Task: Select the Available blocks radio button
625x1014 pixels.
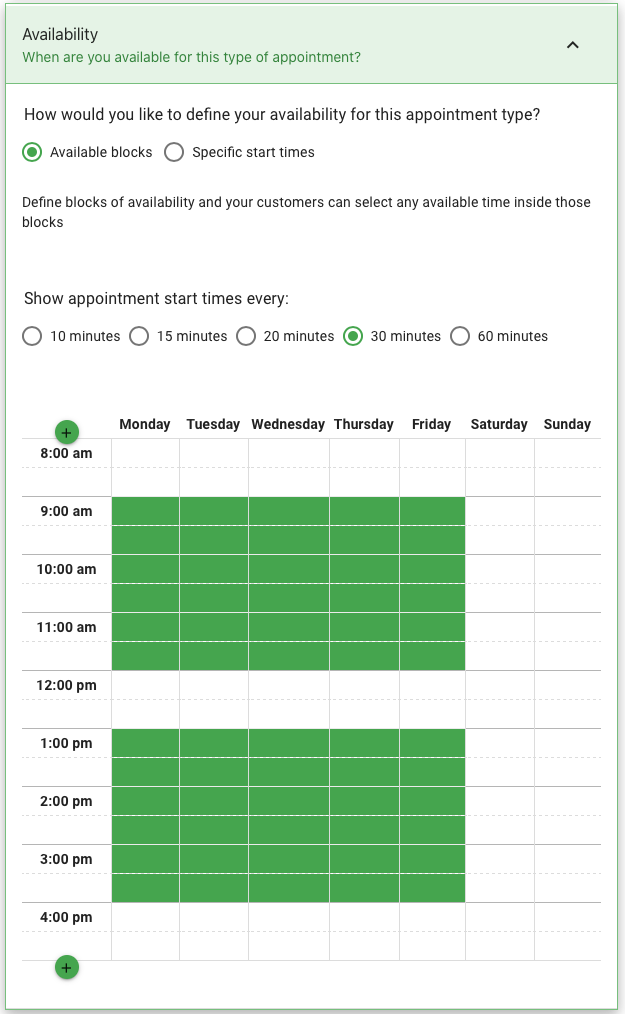Action: pyautogui.click(x=32, y=152)
